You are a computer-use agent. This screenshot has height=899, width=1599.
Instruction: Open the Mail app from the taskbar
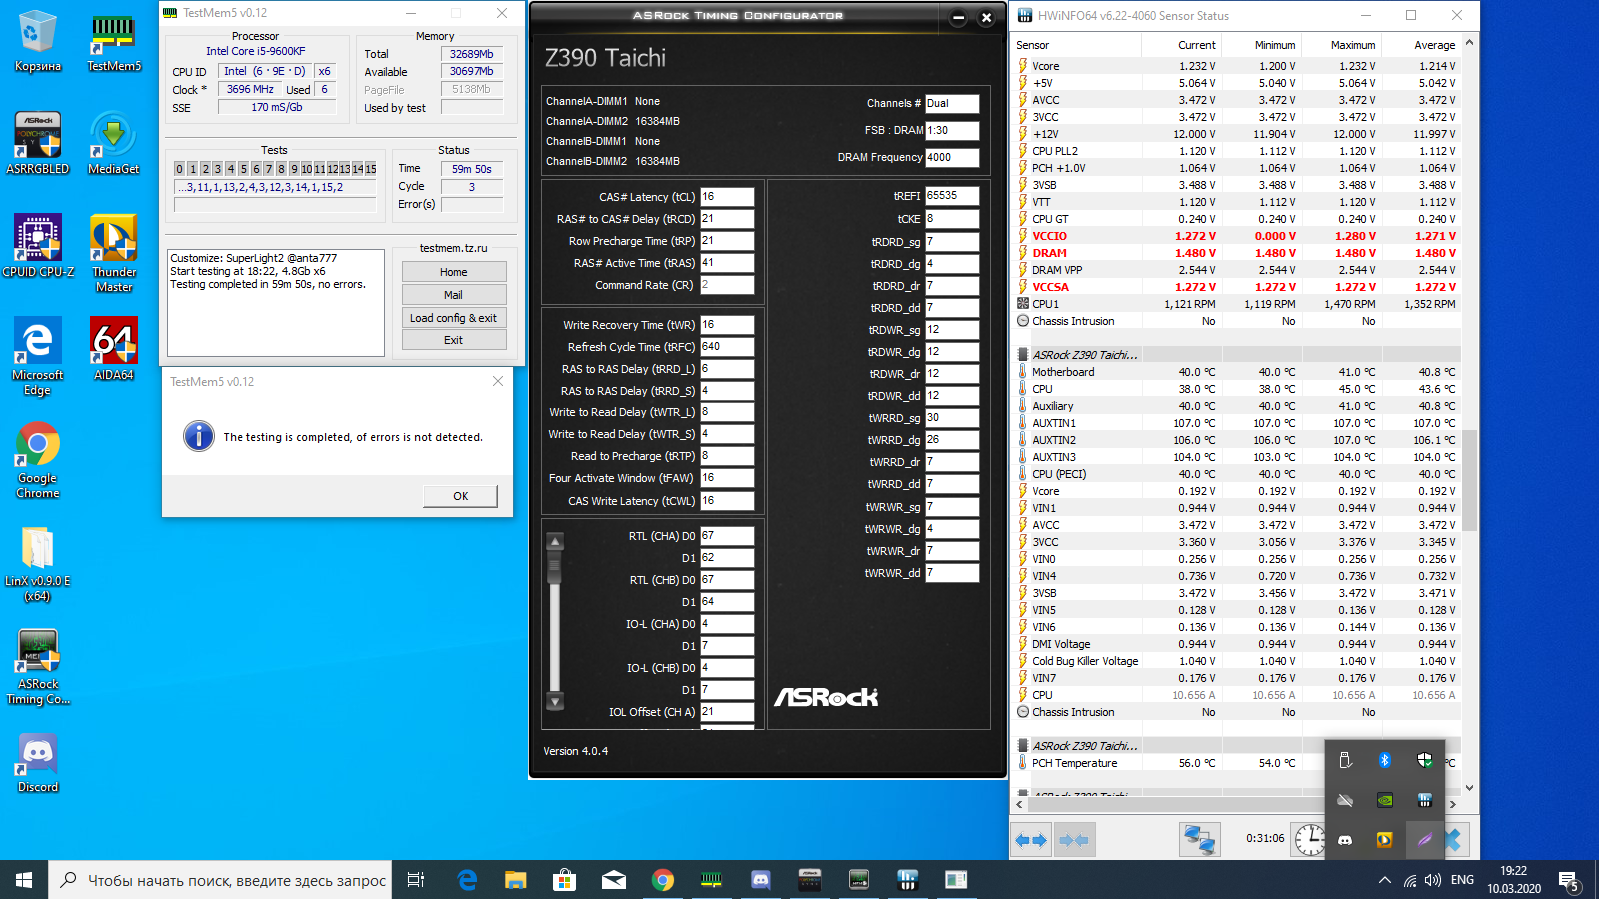pyautogui.click(x=614, y=880)
